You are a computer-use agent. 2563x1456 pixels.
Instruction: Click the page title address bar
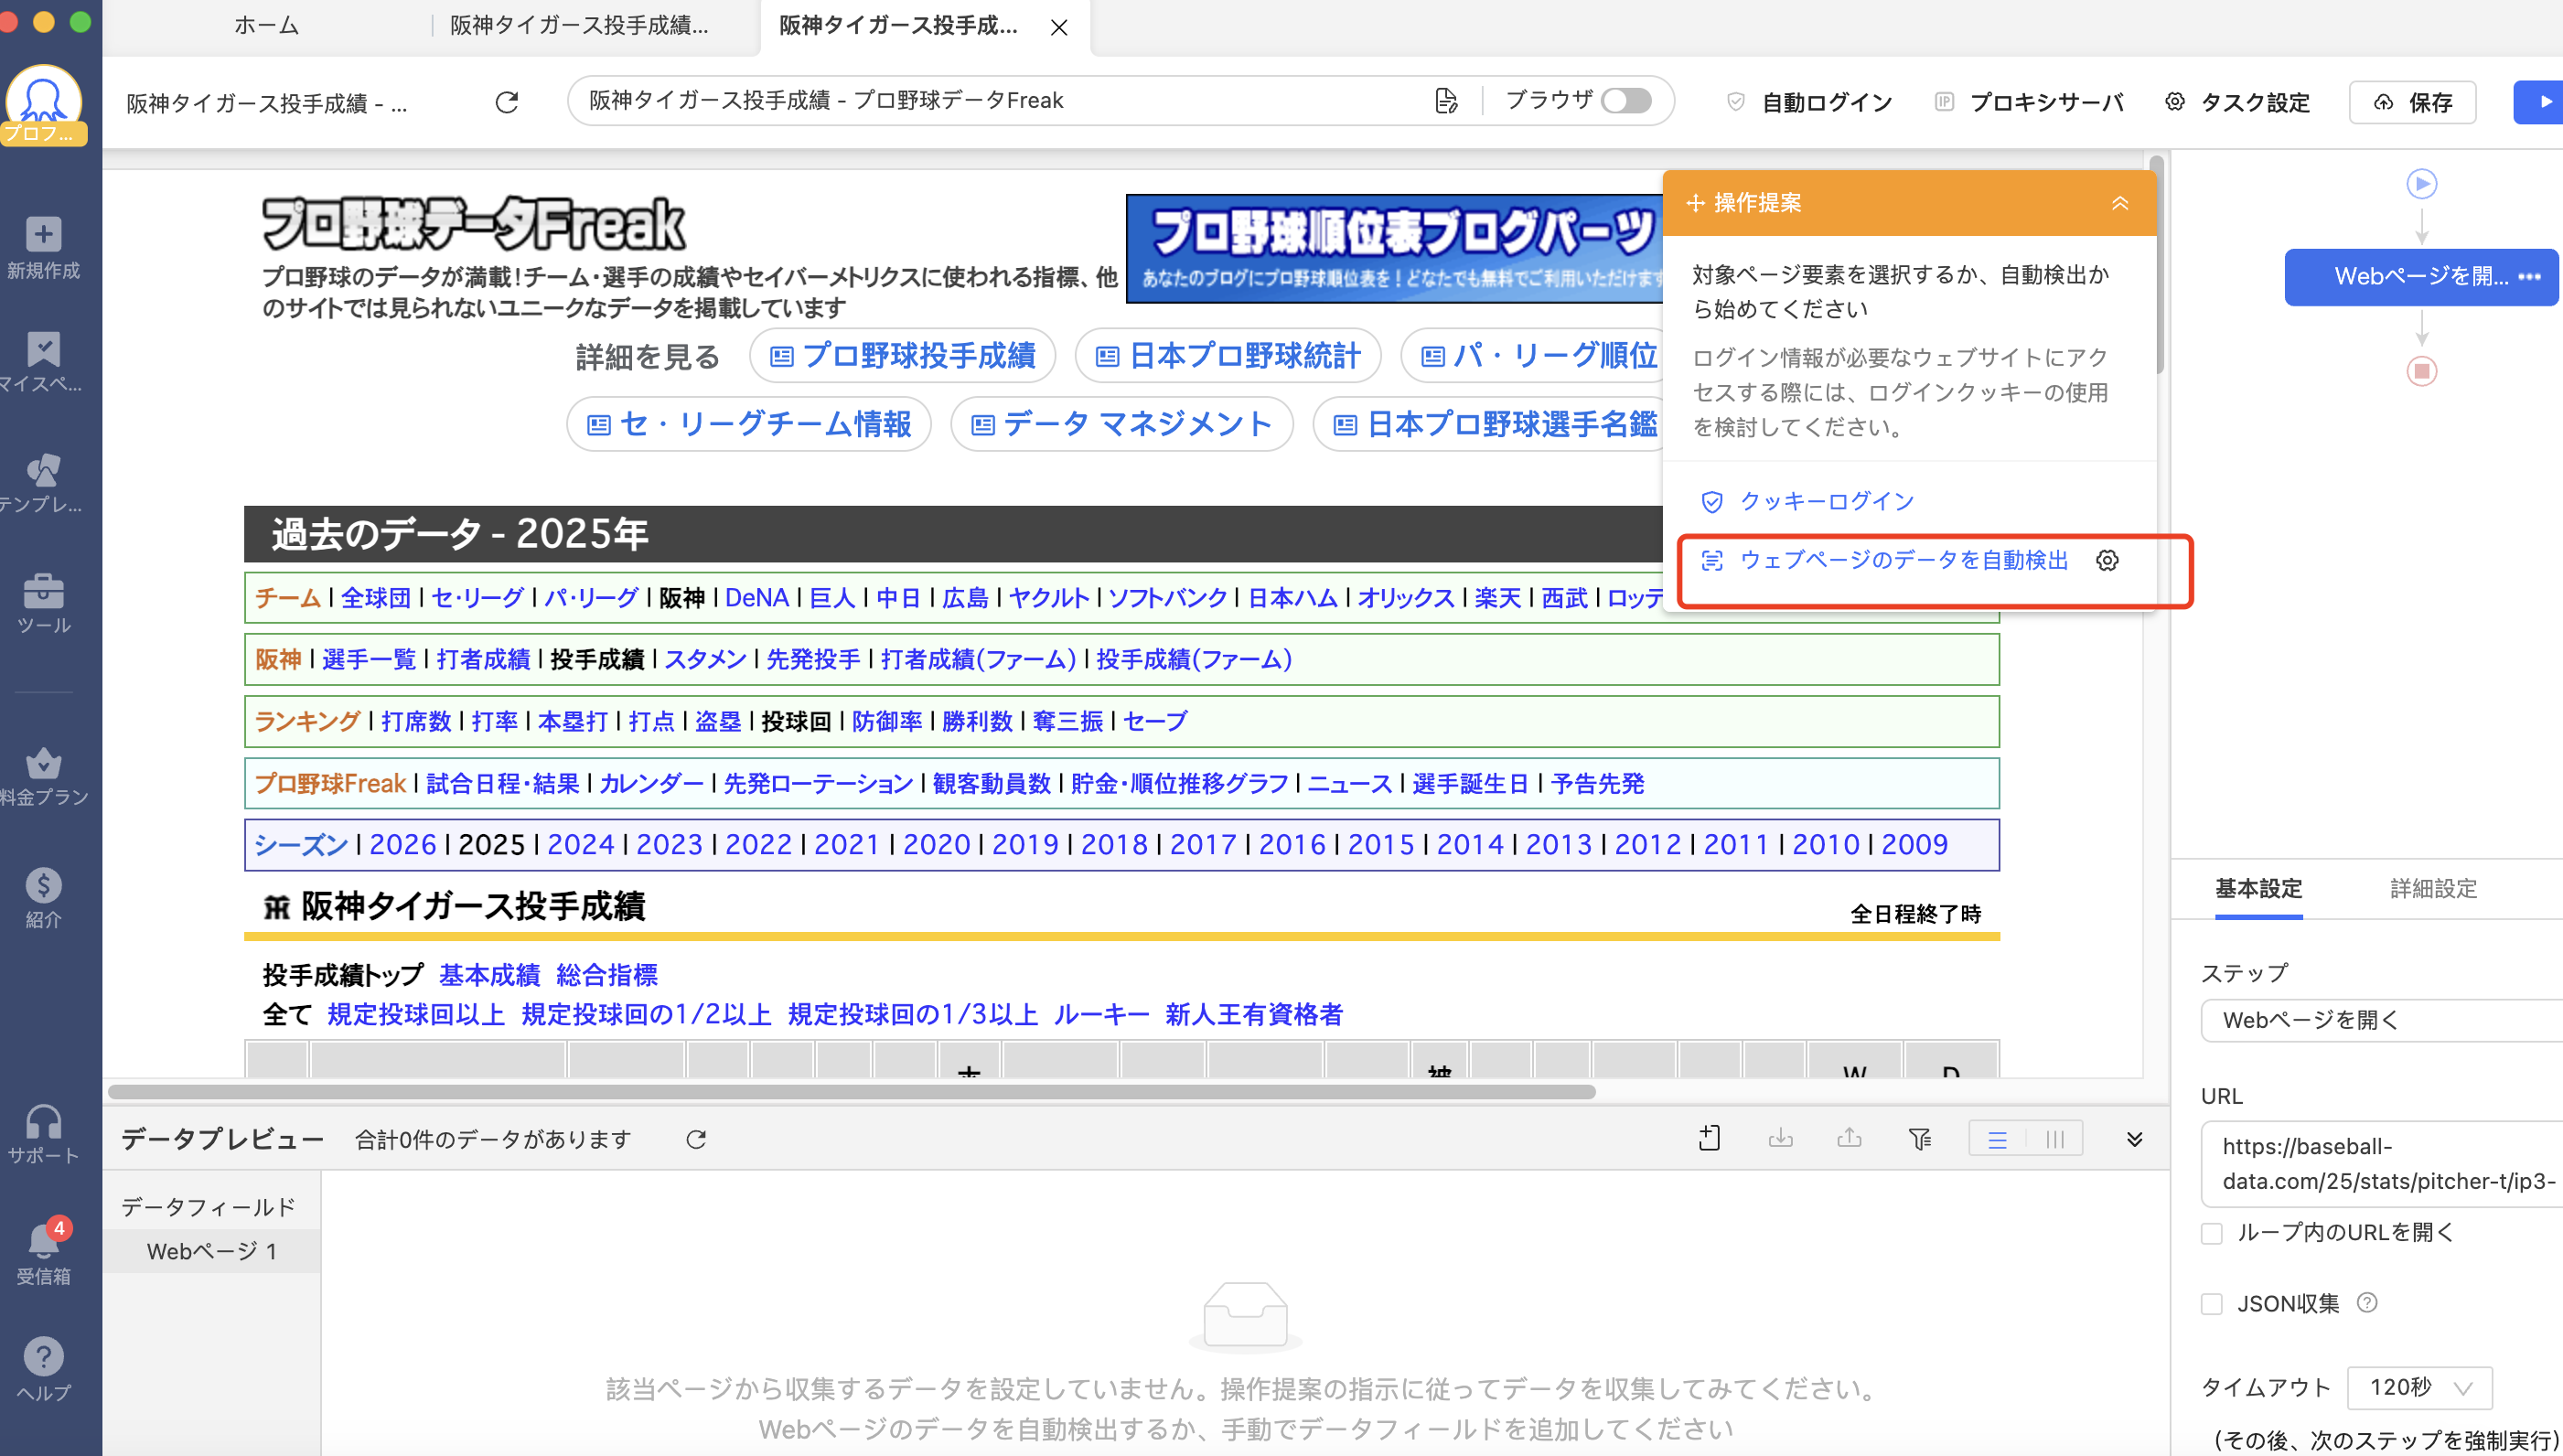[x=1000, y=100]
